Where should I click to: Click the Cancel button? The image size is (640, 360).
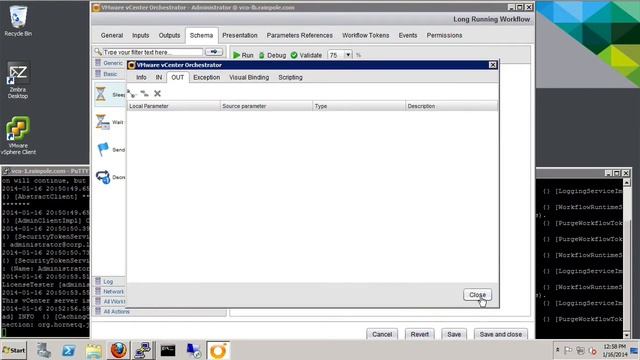(x=382, y=334)
